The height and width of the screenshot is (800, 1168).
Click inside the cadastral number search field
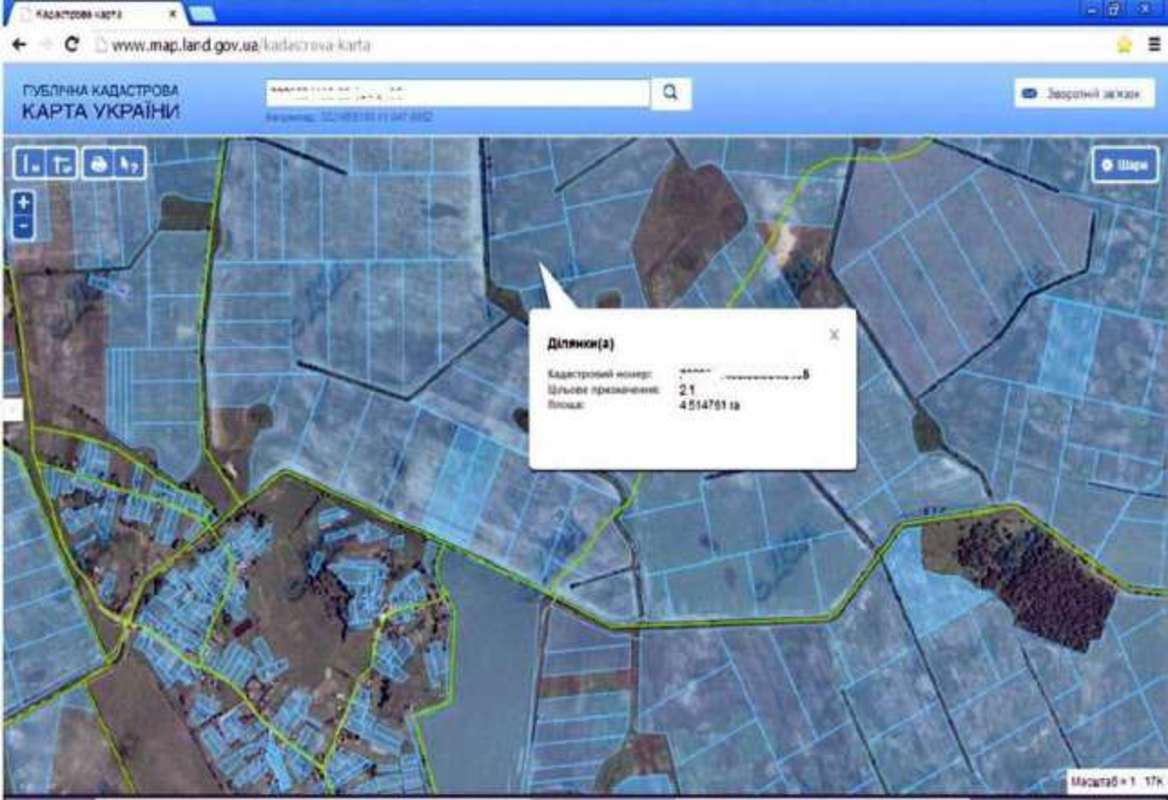(457, 93)
